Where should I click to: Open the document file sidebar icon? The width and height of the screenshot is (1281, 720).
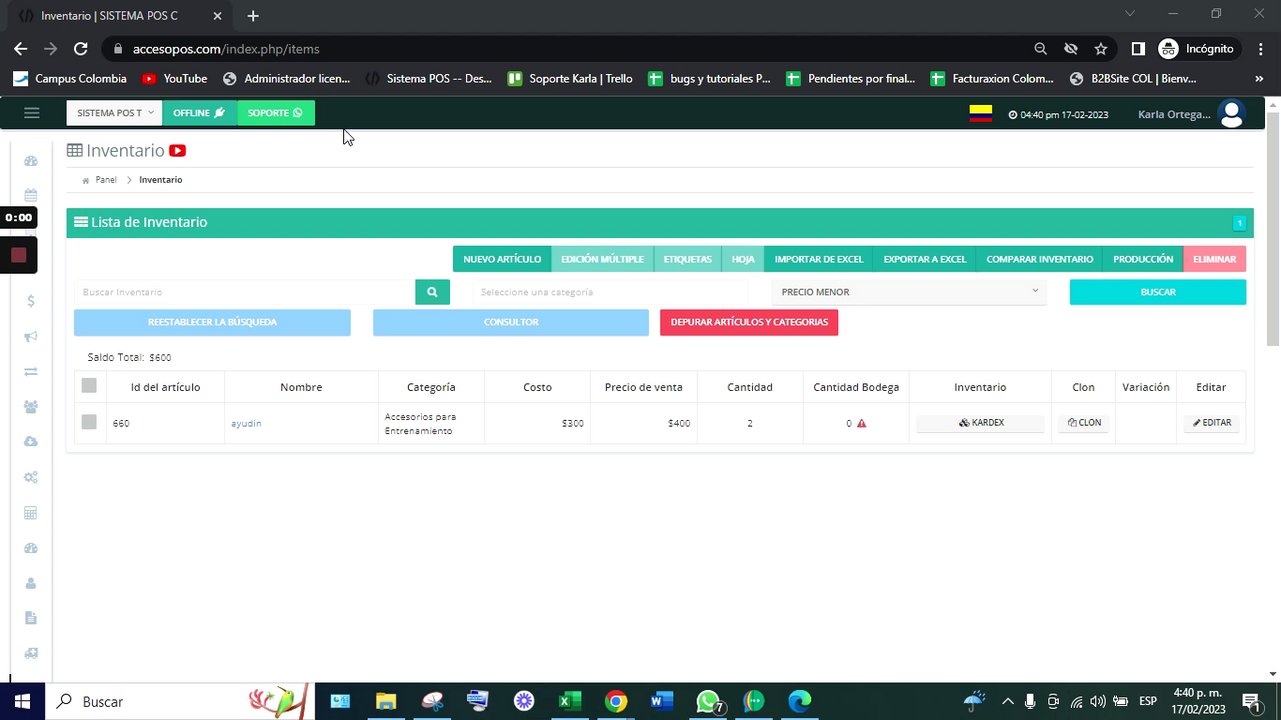(x=31, y=618)
